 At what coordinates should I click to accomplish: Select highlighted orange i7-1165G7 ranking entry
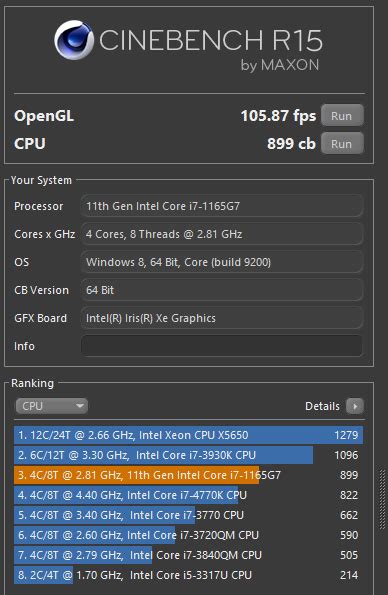pos(188,475)
